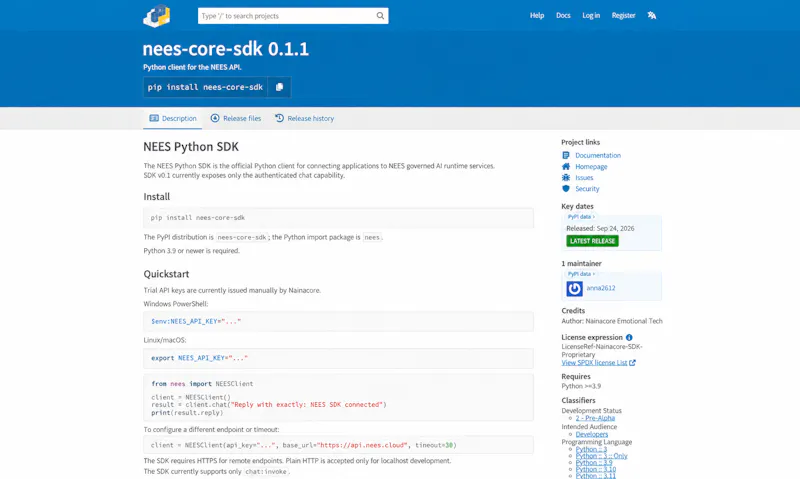
Task: Open the language selector icon
Action: [x=652, y=15]
